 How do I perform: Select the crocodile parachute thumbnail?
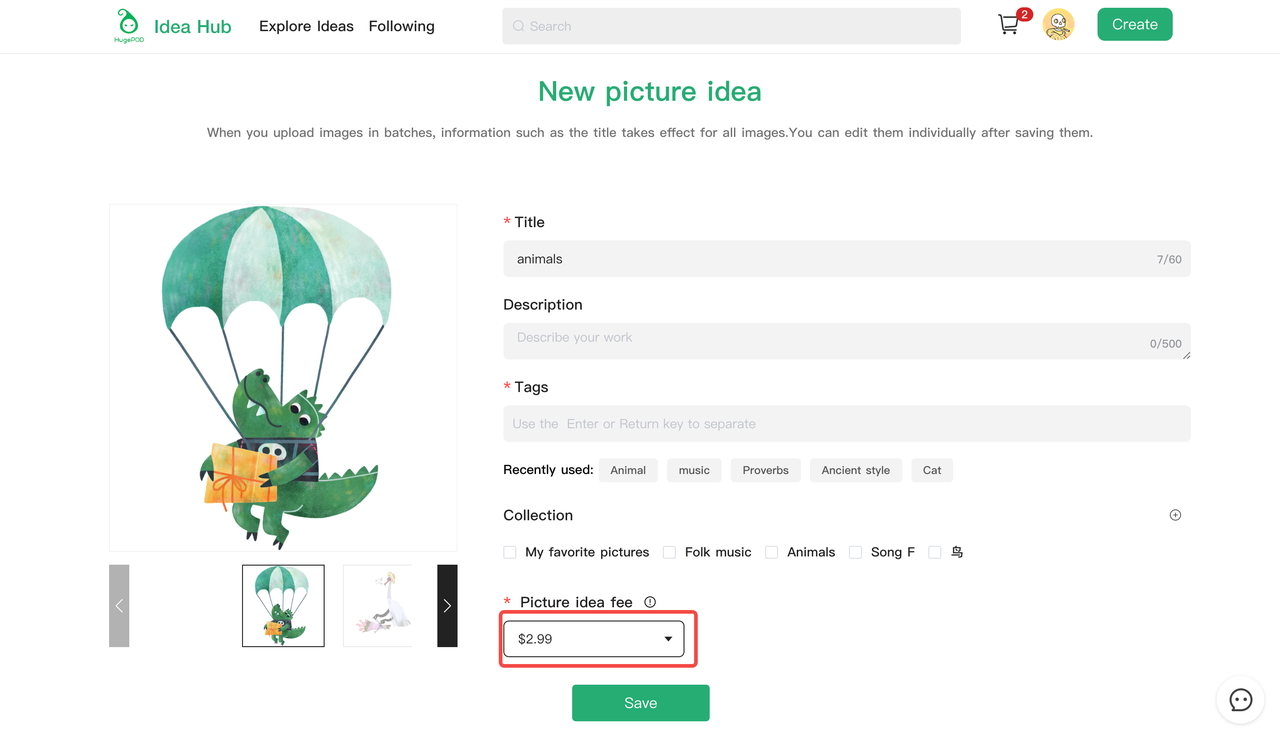[283, 606]
